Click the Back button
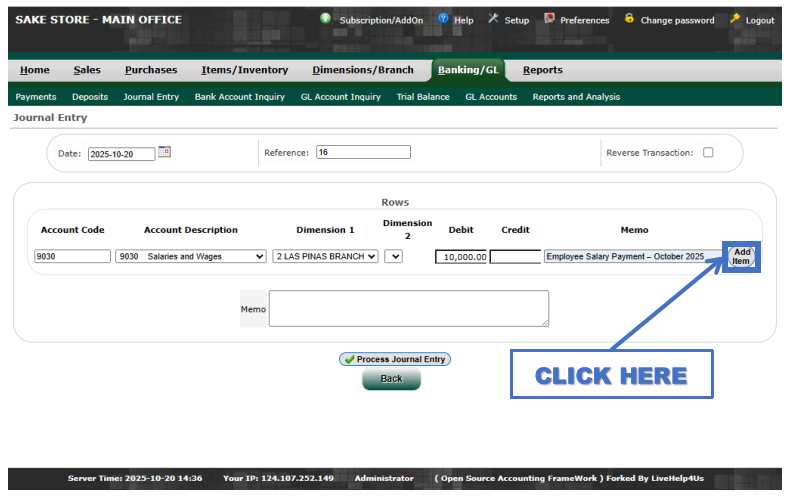This screenshot has height=497, width=792. pyautogui.click(x=391, y=379)
